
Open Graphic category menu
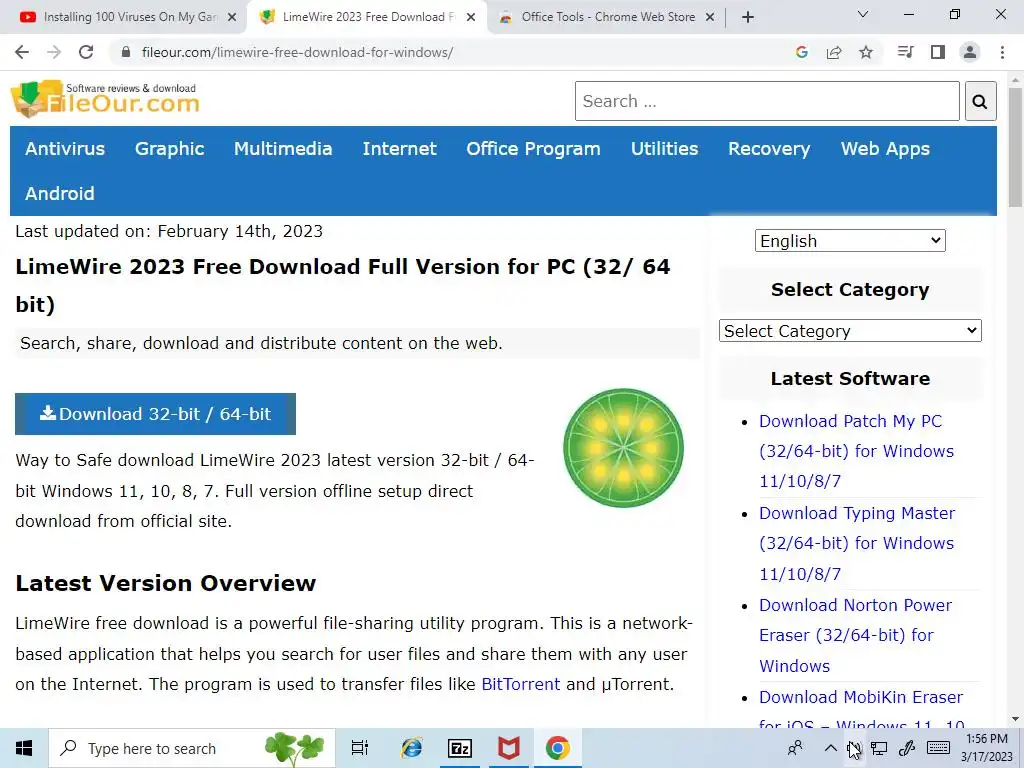(170, 149)
